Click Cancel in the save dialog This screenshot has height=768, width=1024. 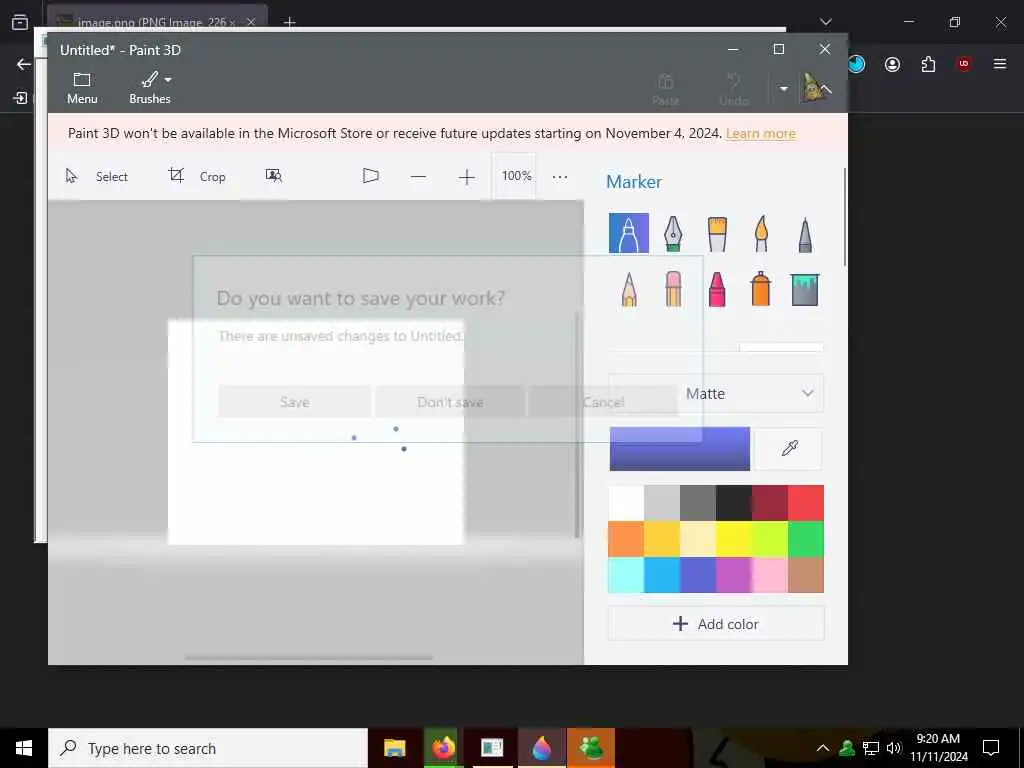pyautogui.click(x=603, y=402)
